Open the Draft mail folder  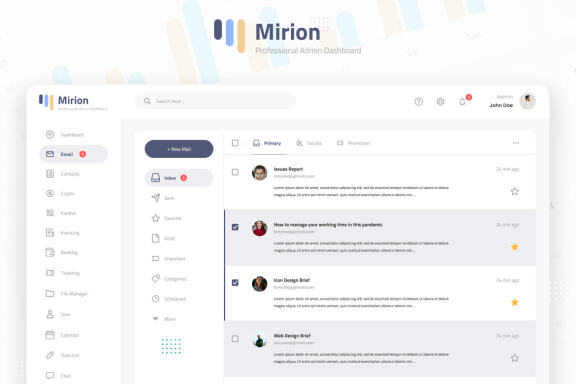[163, 238]
